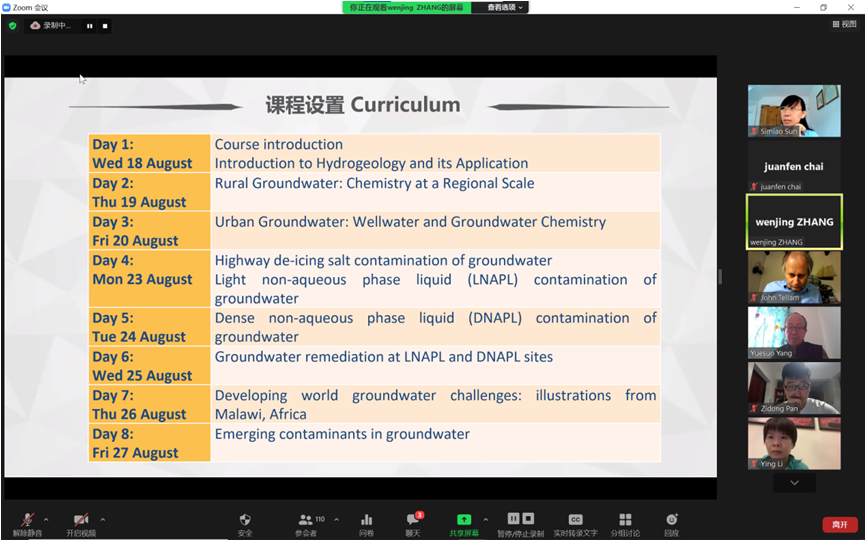
Task: Switch layout using View (视图) menu
Action: click(x=843, y=25)
